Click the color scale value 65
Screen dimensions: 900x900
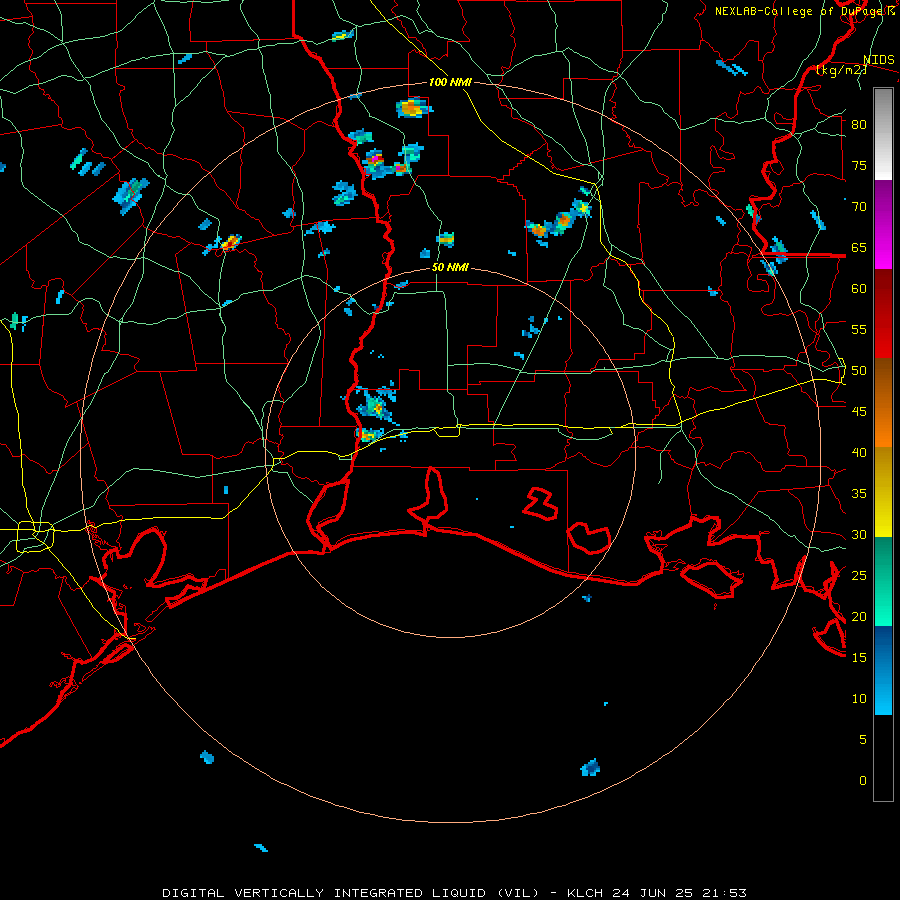859,248
